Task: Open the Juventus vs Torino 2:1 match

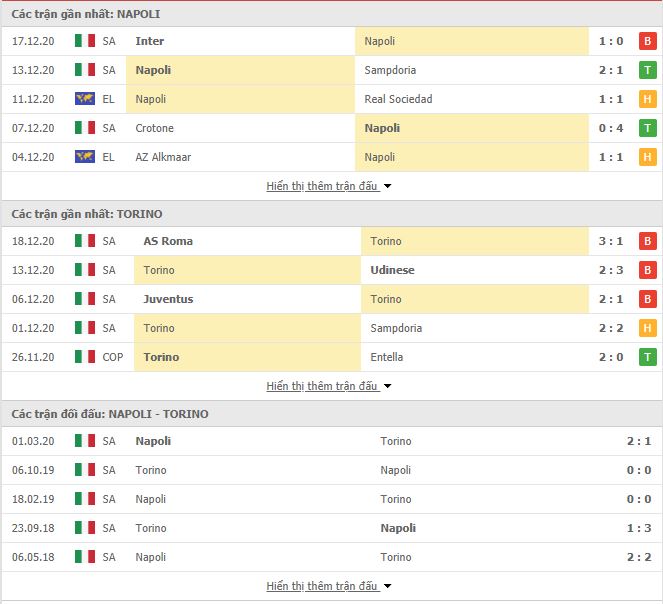Action: tap(332, 299)
